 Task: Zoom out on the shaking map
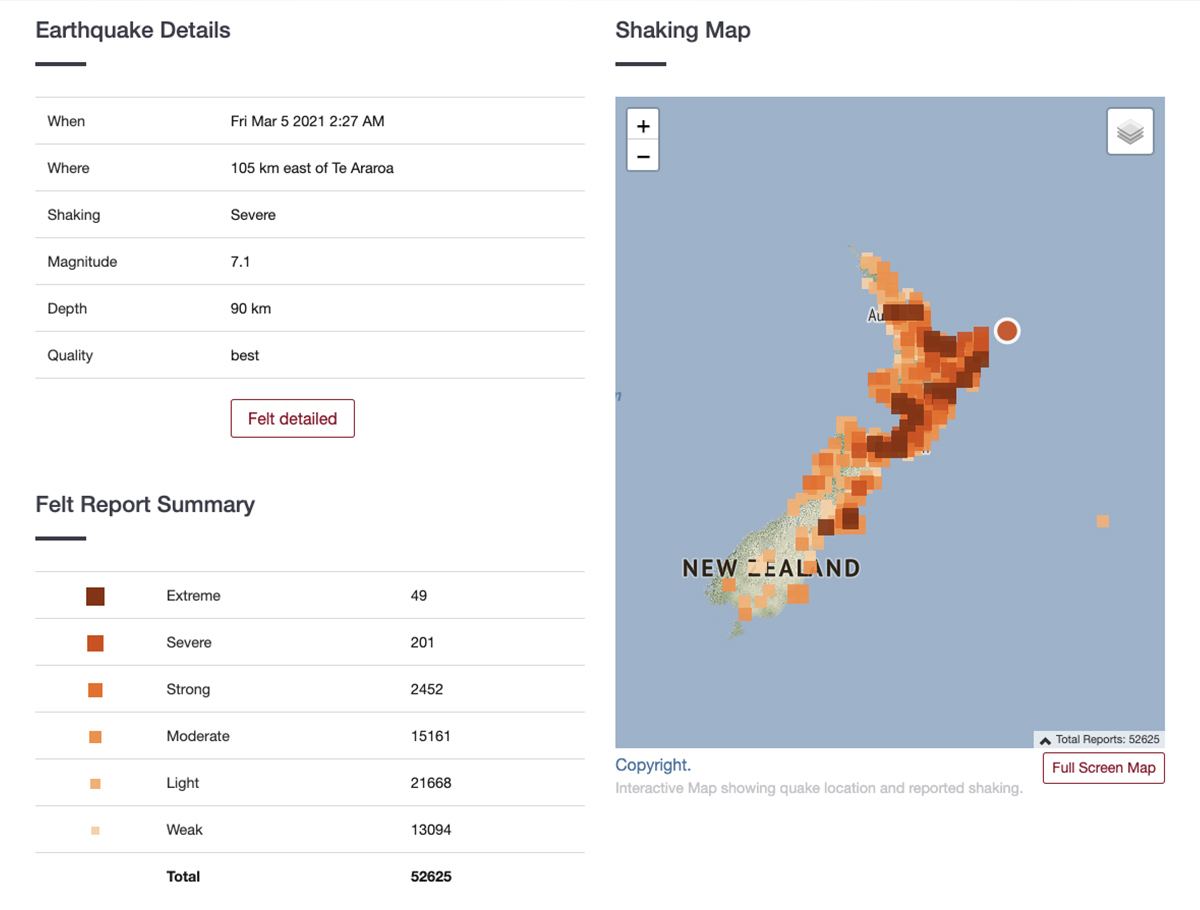(643, 156)
